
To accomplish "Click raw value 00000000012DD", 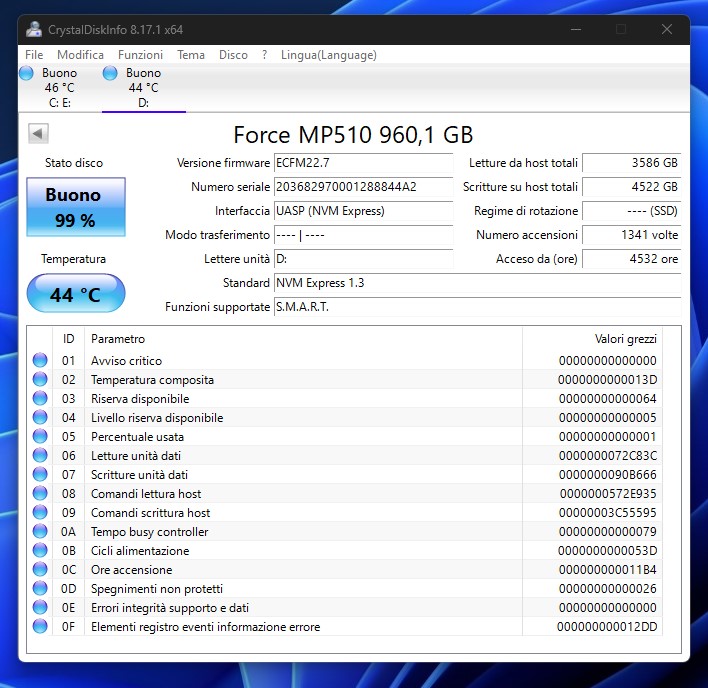I will click(x=607, y=627).
